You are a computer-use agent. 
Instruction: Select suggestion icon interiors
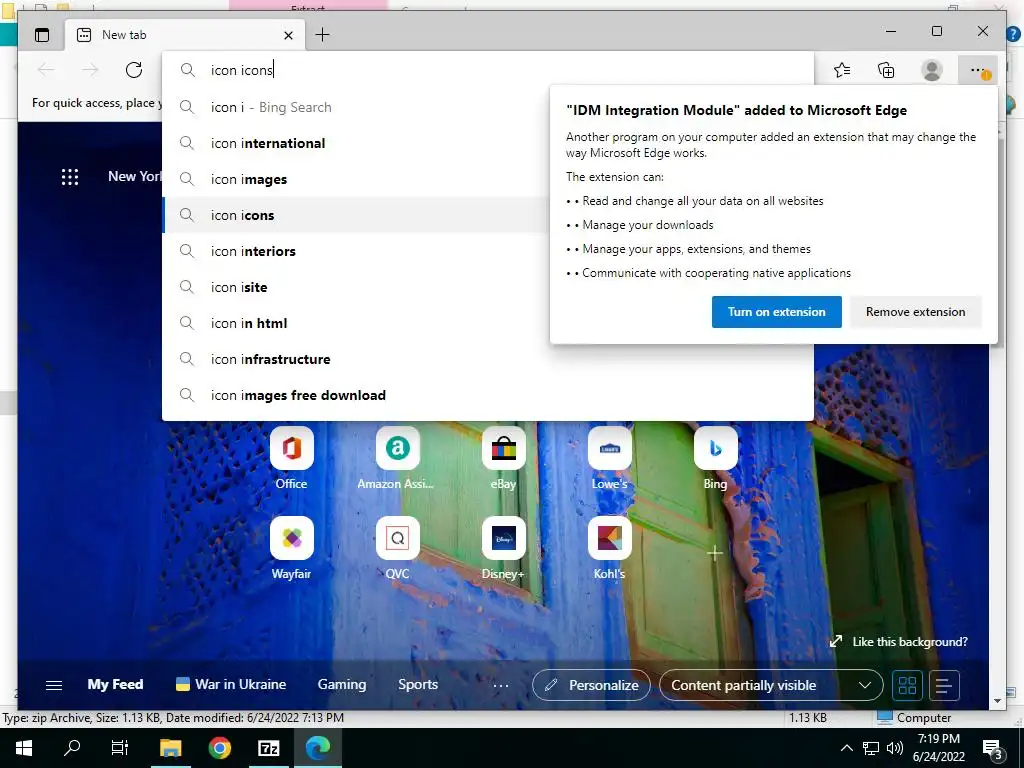[x=356, y=251]
